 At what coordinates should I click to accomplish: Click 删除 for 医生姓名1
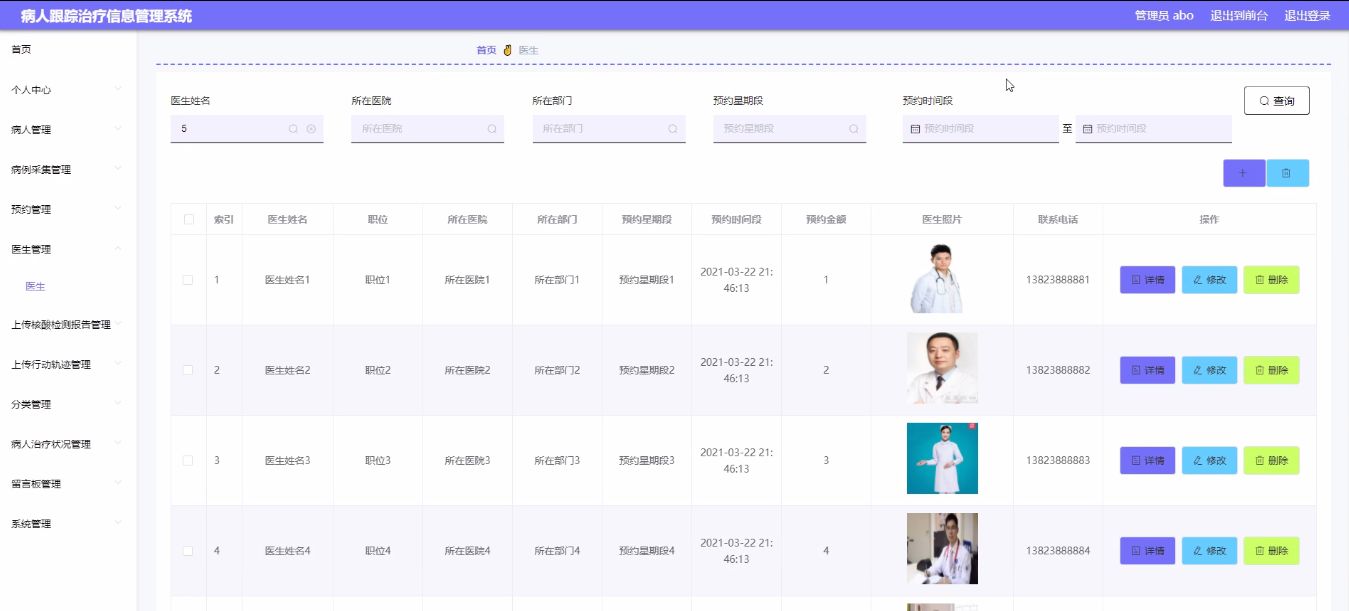pos(1271,280)
